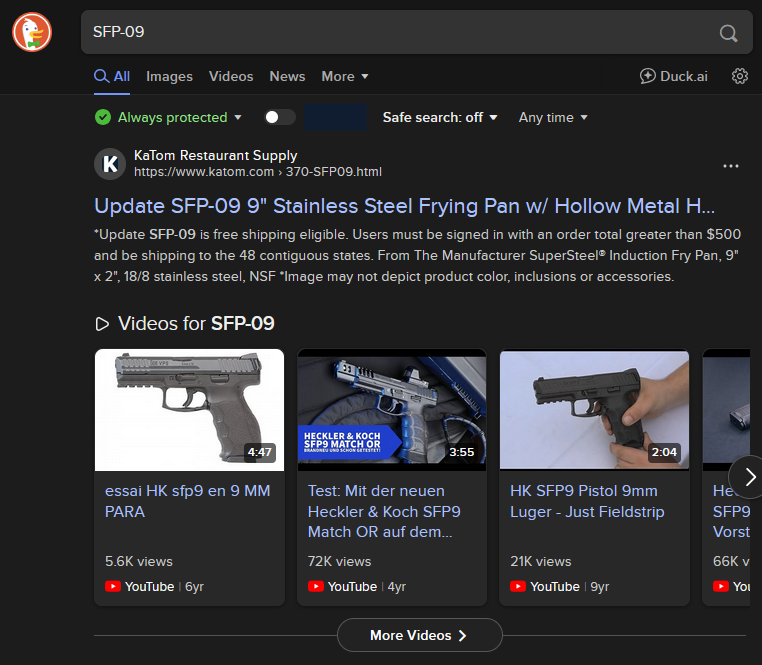Open HK SFP9 Pistol 9mm Luger video title
762x665 pixels.
[587, 501]
